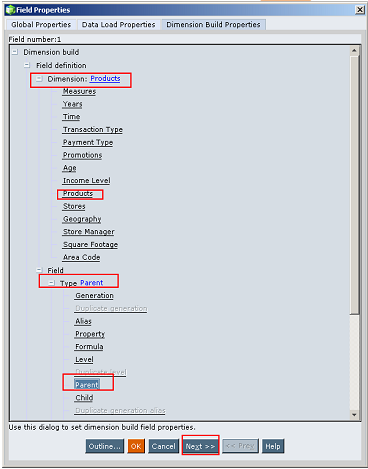Viewport: 368px width, 469px height.
Task: Select the Measures dimension
Action: click(x=79, y=91)
